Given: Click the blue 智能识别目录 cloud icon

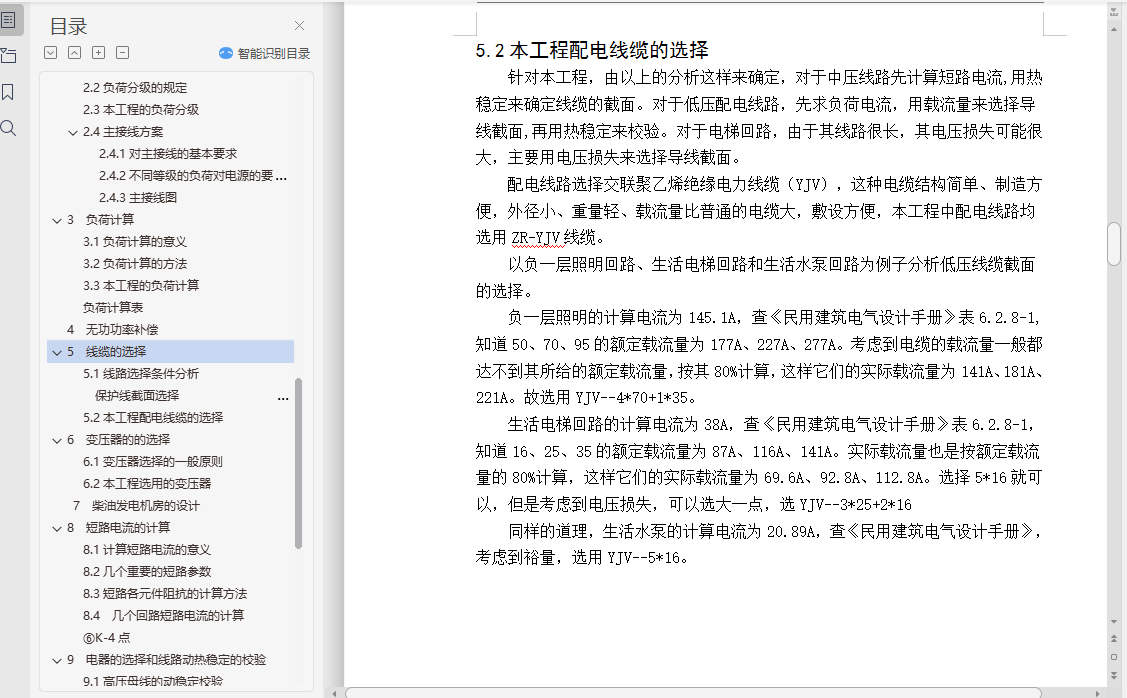Looking at the screenshot, I should point(226,53).
